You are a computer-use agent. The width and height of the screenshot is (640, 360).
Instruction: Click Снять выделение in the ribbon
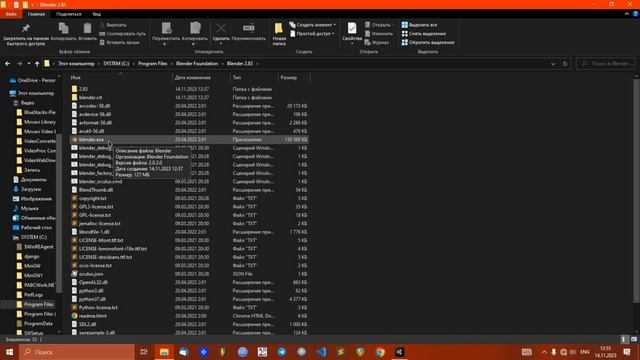[424, 33]
